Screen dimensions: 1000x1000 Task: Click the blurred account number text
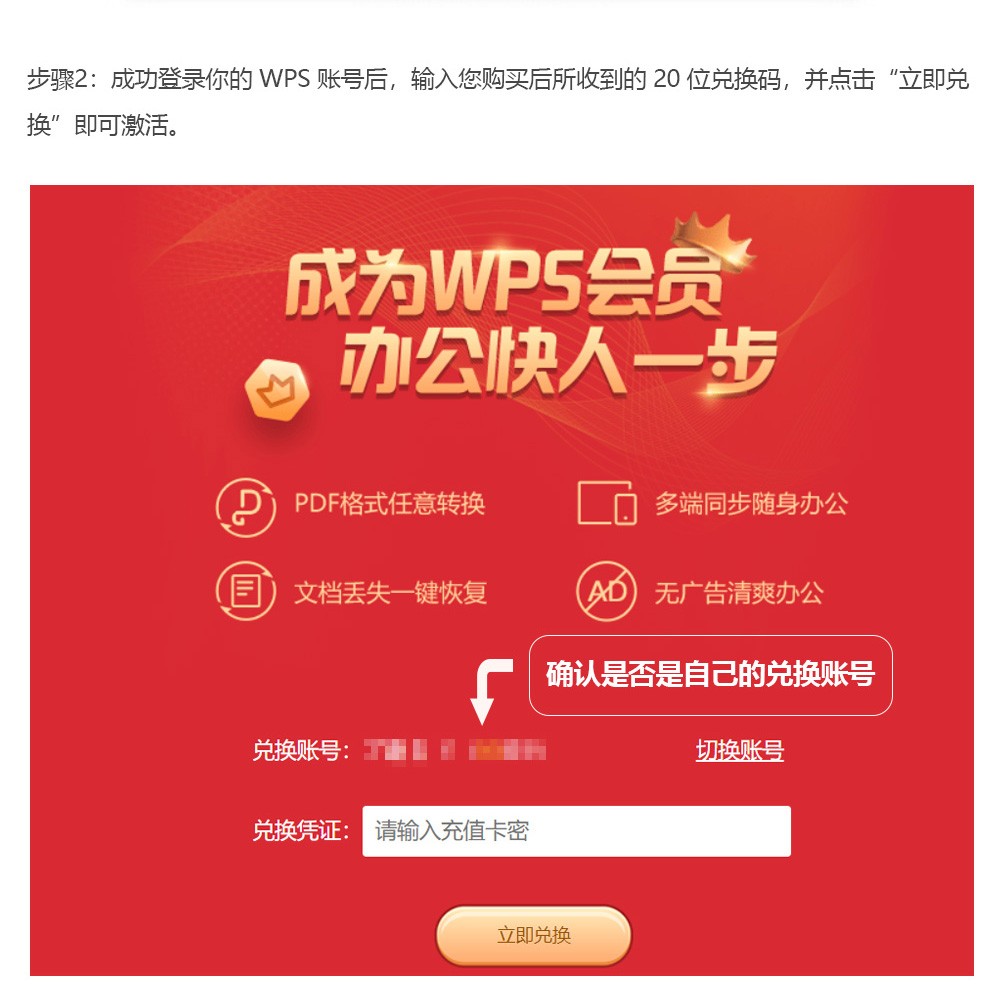(x=455, y=750)
